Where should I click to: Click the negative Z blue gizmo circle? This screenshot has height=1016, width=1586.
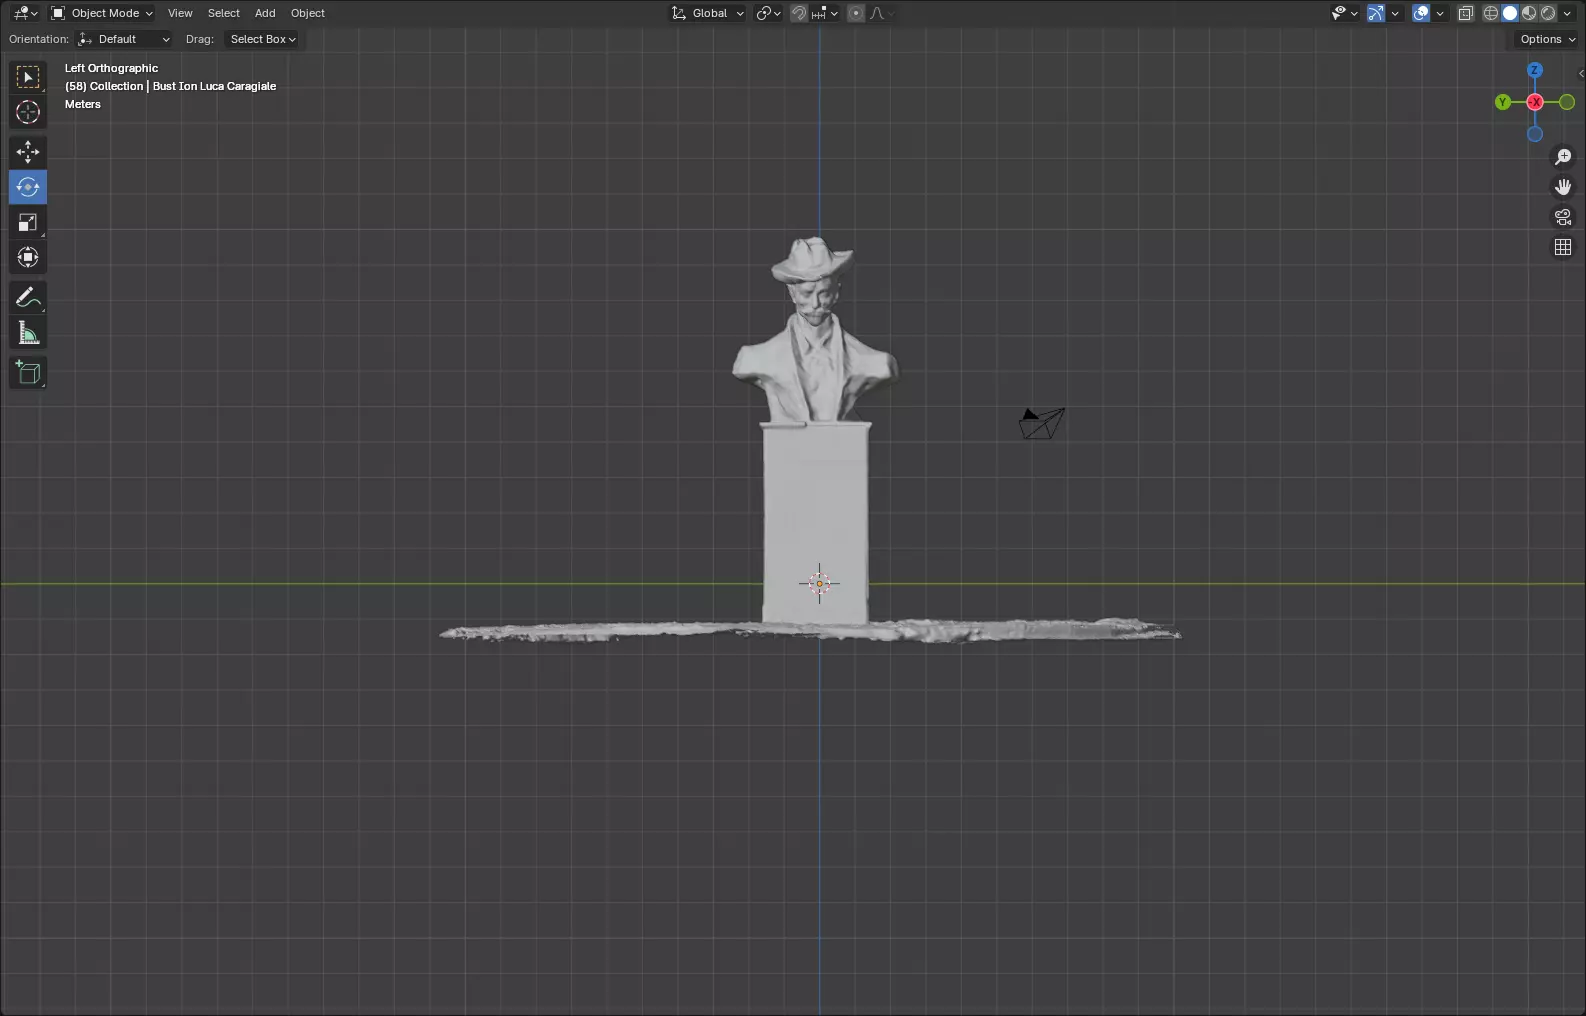[1535, 134]
